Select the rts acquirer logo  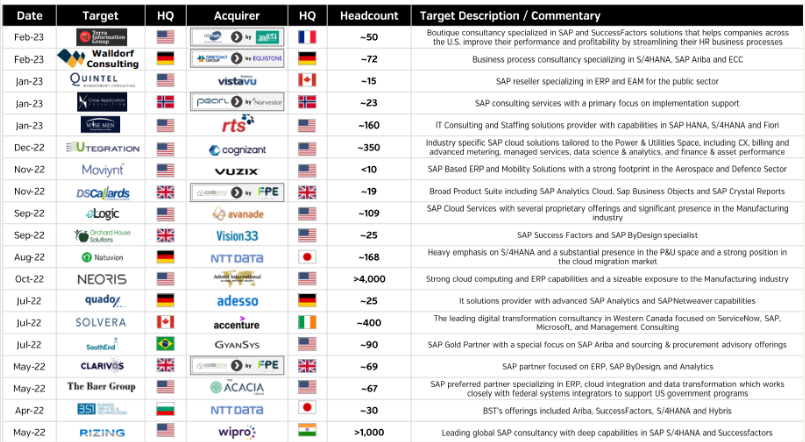point(238,123)
